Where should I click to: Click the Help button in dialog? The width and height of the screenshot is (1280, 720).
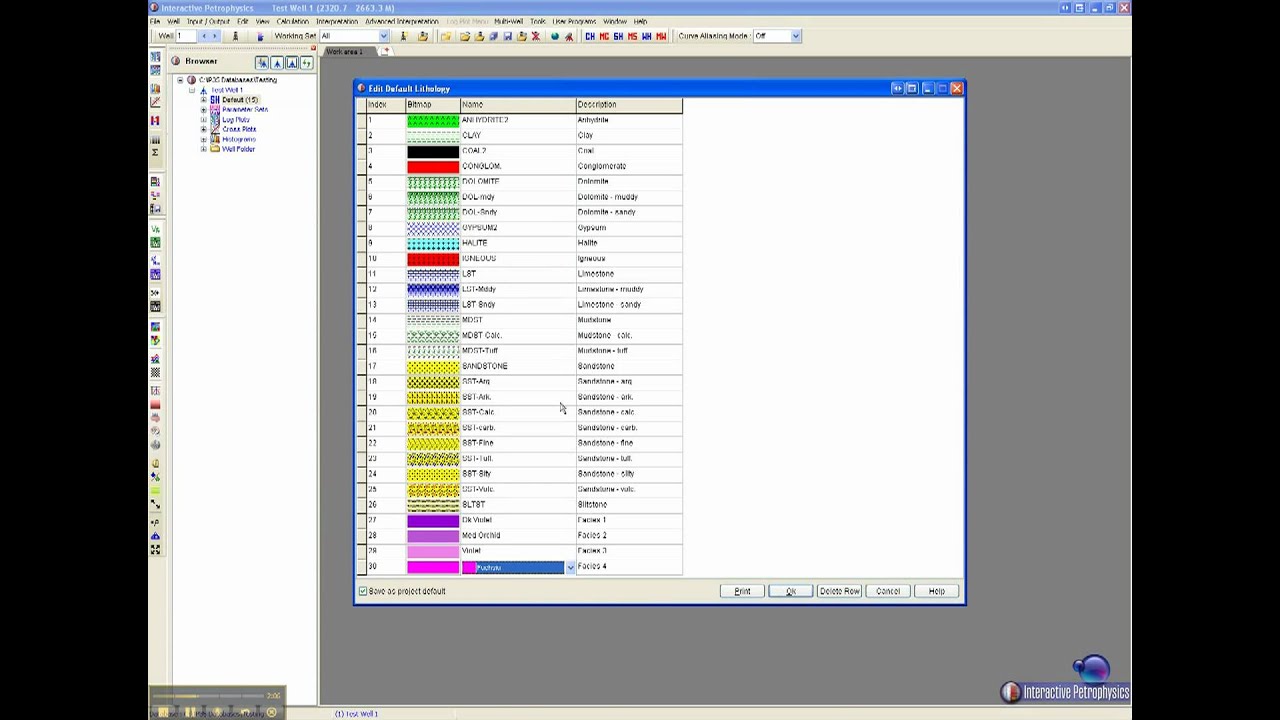(x=936, y=591)
